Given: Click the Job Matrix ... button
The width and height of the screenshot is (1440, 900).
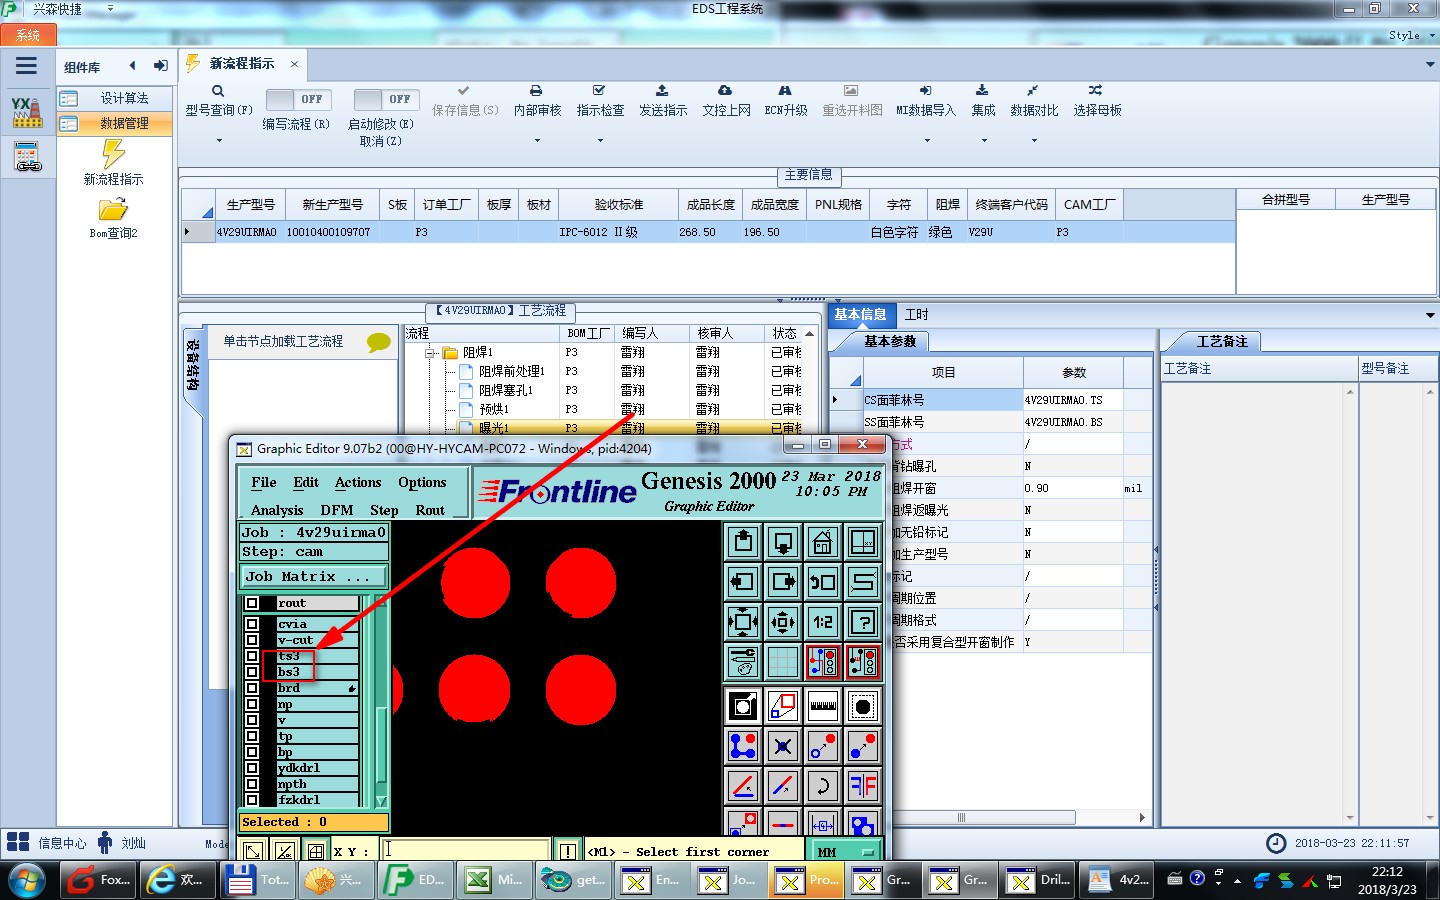Looking at the screenshot, I should coord(314,577).
